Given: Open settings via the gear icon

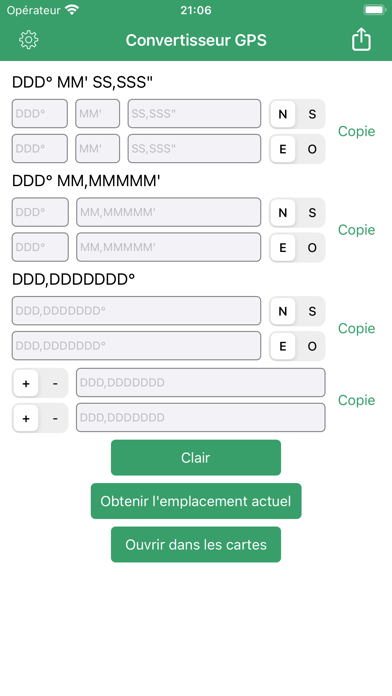Looking at the screenshot, I should coord(29,40).
